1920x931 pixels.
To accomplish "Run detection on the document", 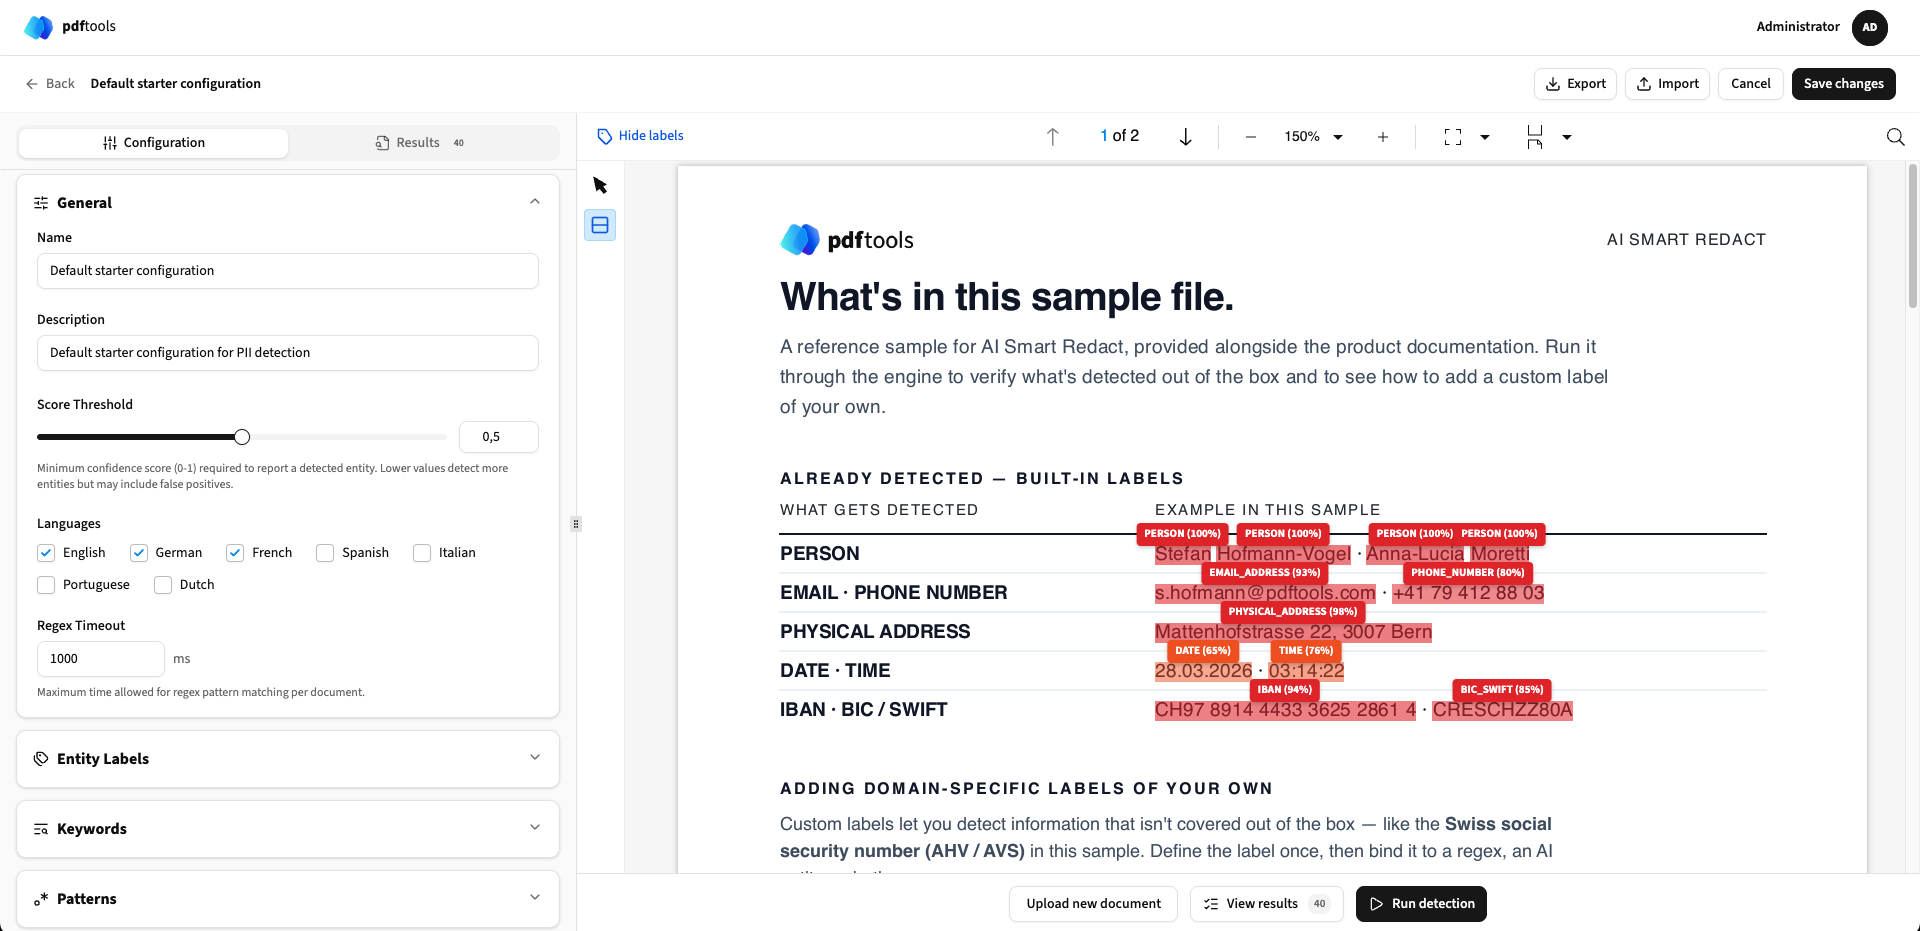I will click(1421, 904).
